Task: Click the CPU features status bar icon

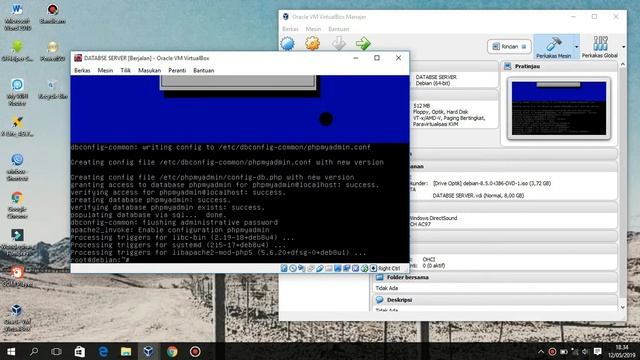Action: coord(356,268)
